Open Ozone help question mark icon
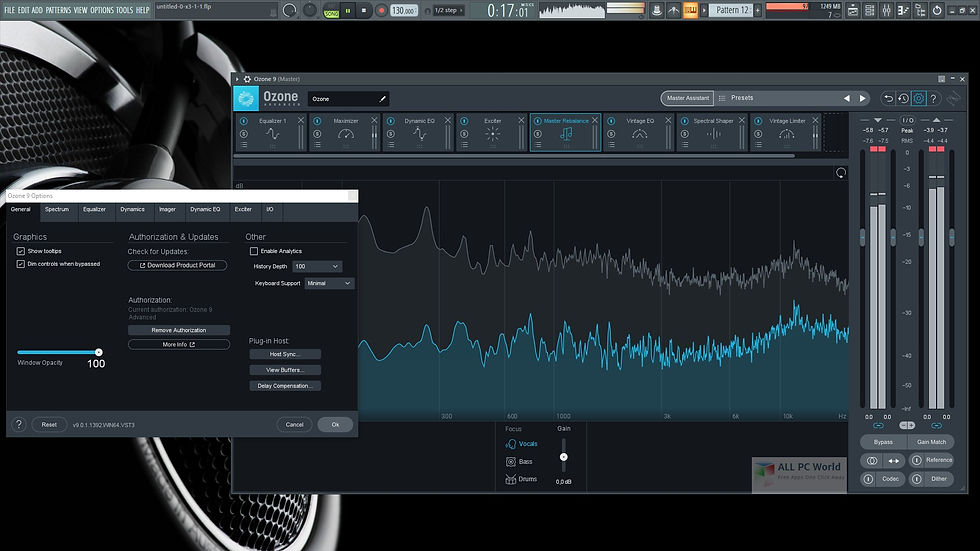The image size is (980, 551). click(934, 98)
